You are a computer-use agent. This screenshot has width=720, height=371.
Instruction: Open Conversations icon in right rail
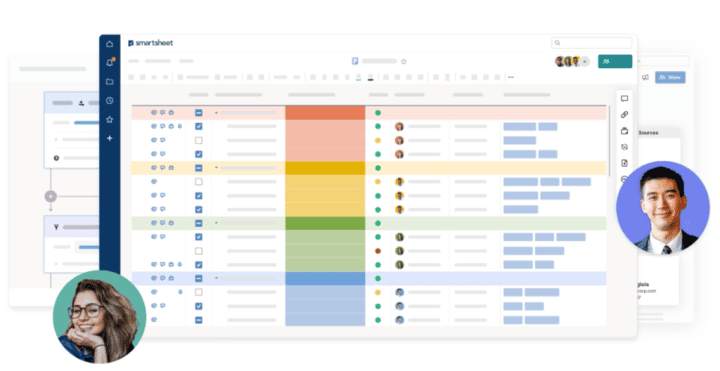tap(624, 98)
